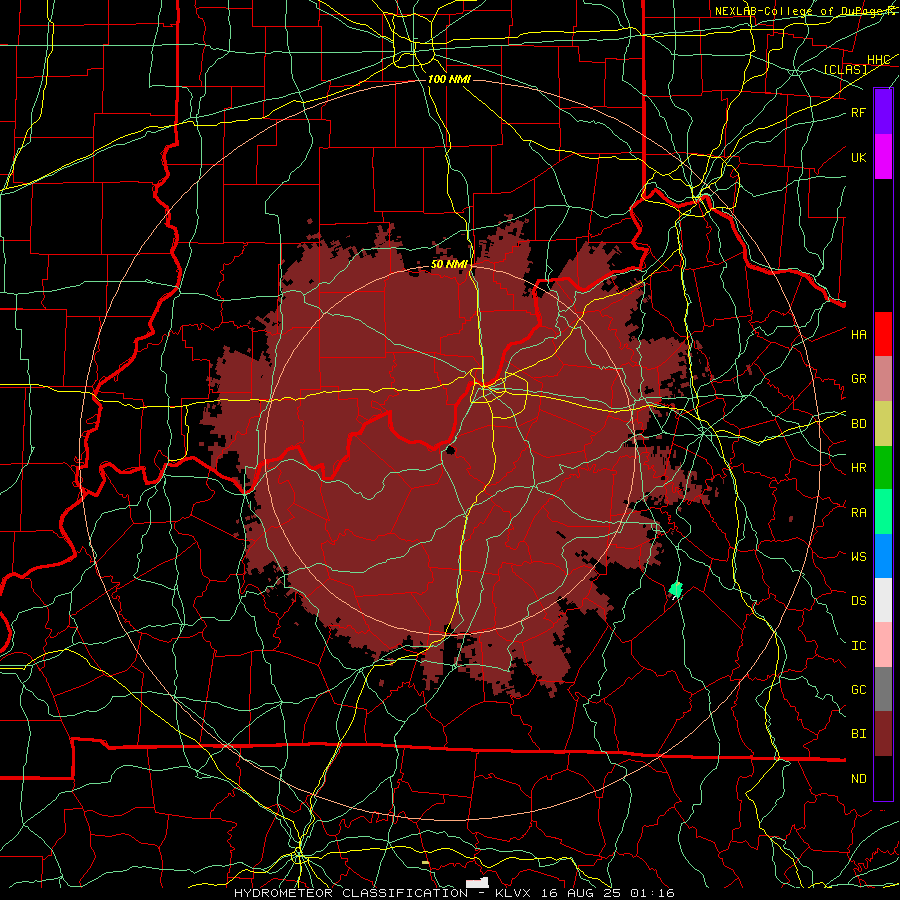
Task: Click the 50 NMI range ring label
Action: coord(449,265)
